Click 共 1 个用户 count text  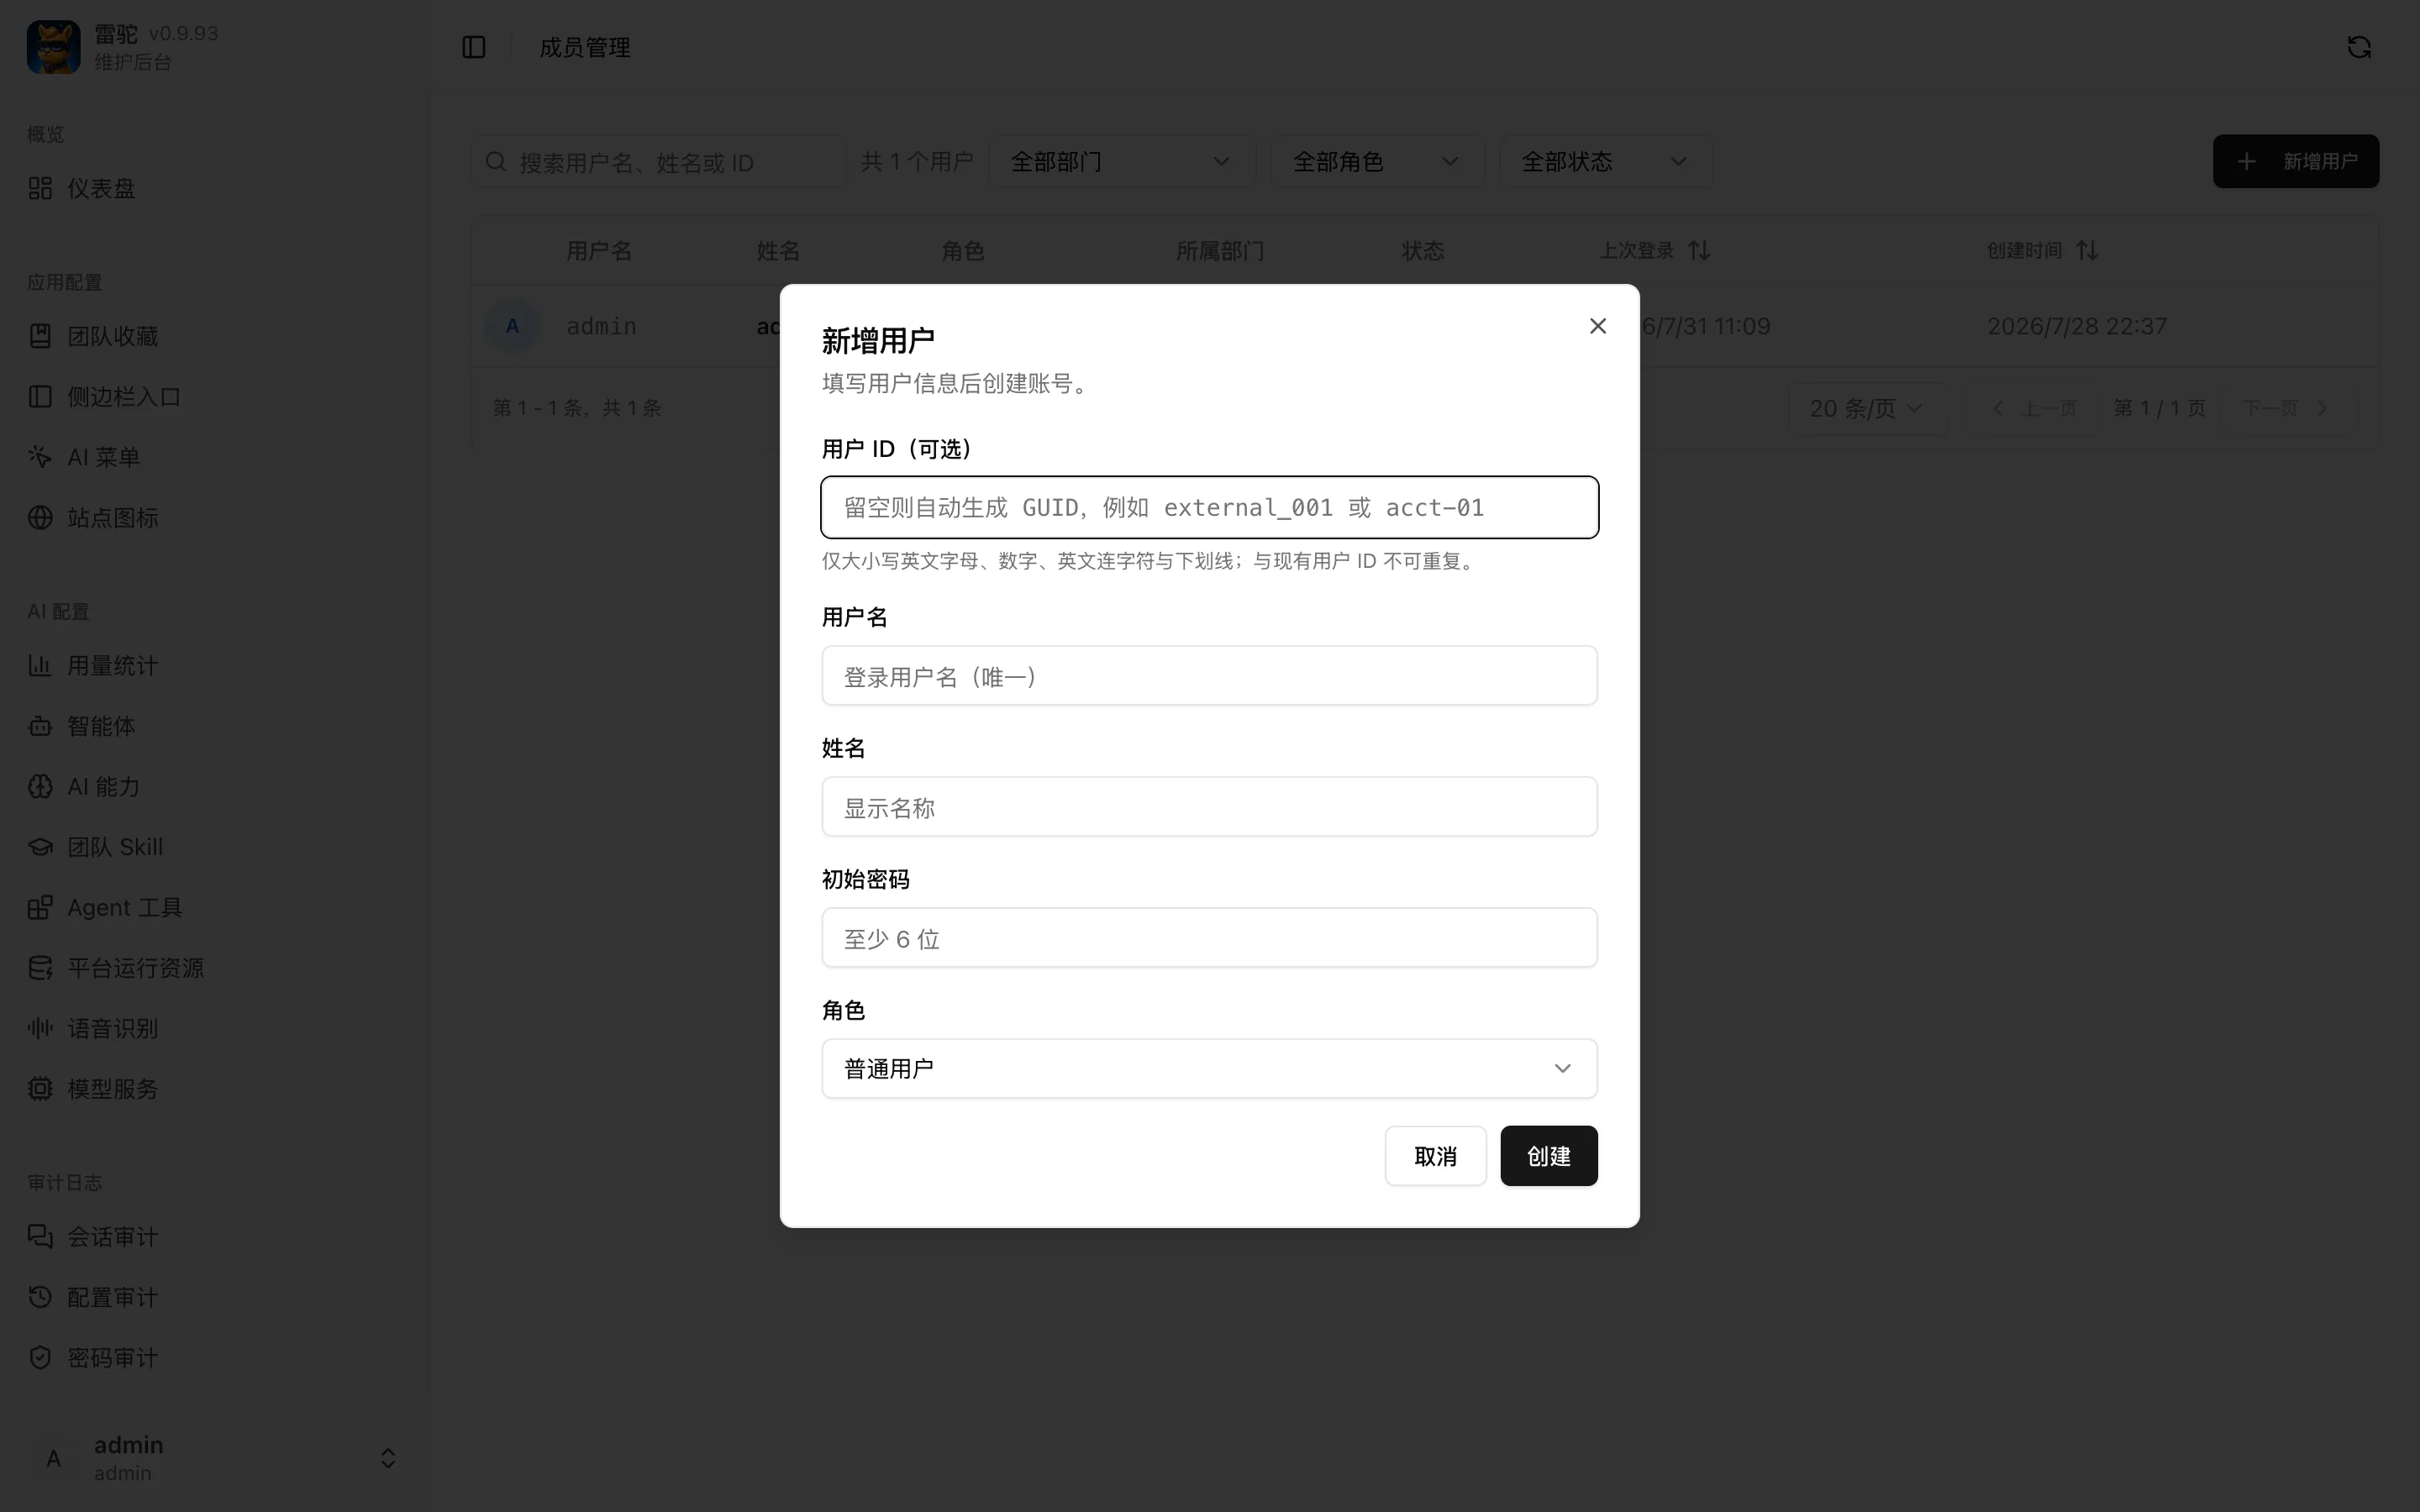pos(917,161)
